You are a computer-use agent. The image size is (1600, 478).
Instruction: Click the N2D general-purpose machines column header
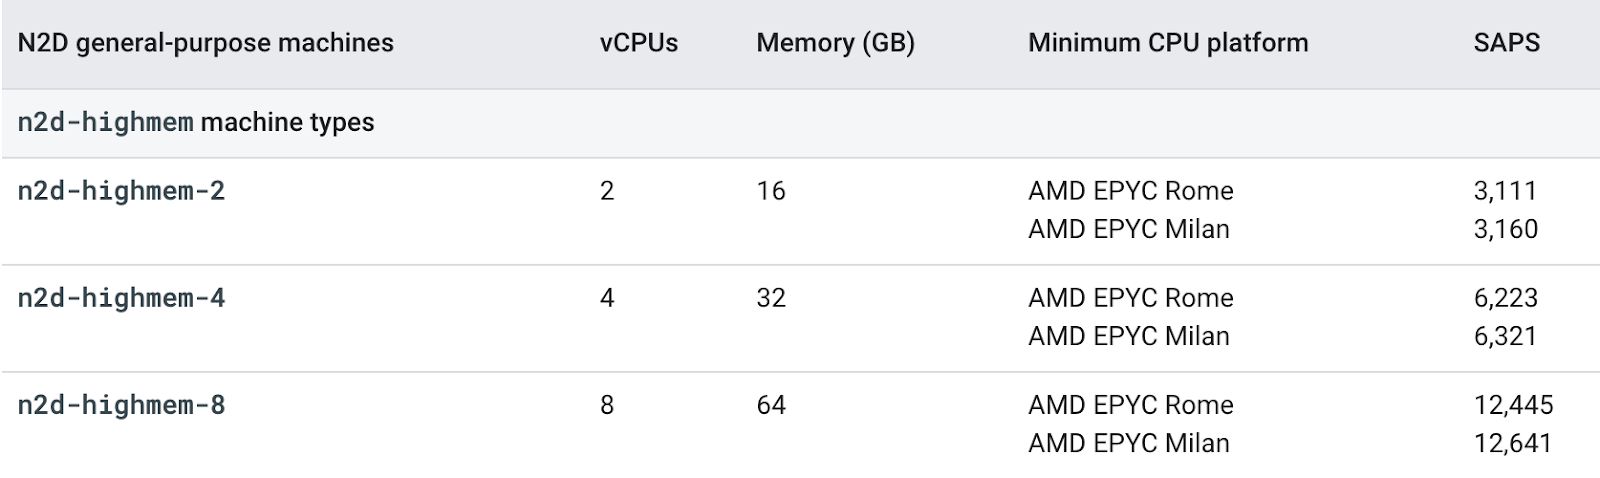(205, 43)
